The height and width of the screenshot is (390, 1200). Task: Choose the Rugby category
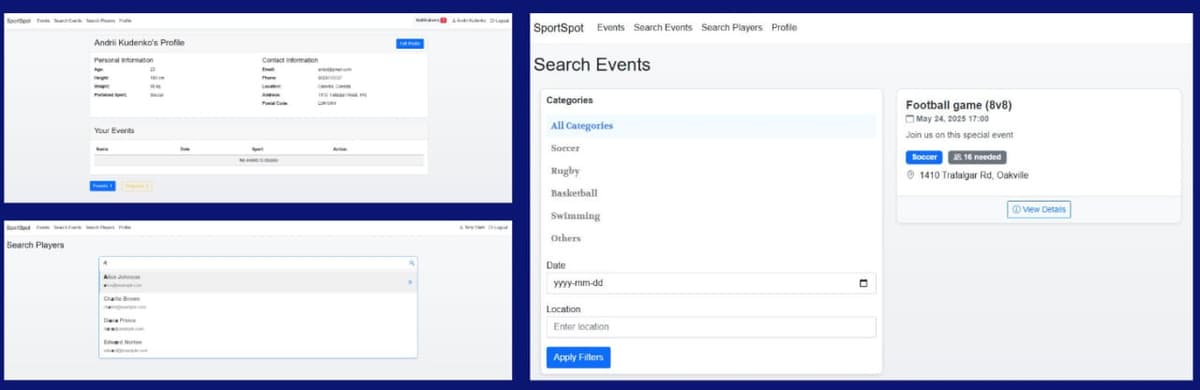click(x=711, y=171)
